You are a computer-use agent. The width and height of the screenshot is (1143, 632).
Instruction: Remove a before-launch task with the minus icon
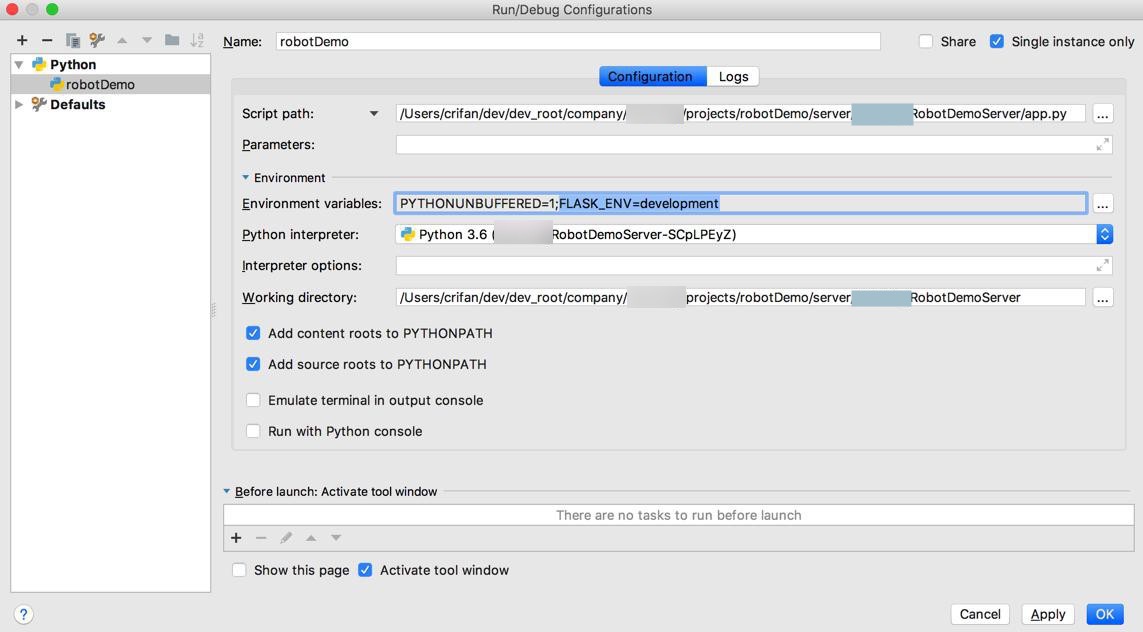[x=261, y=538]
